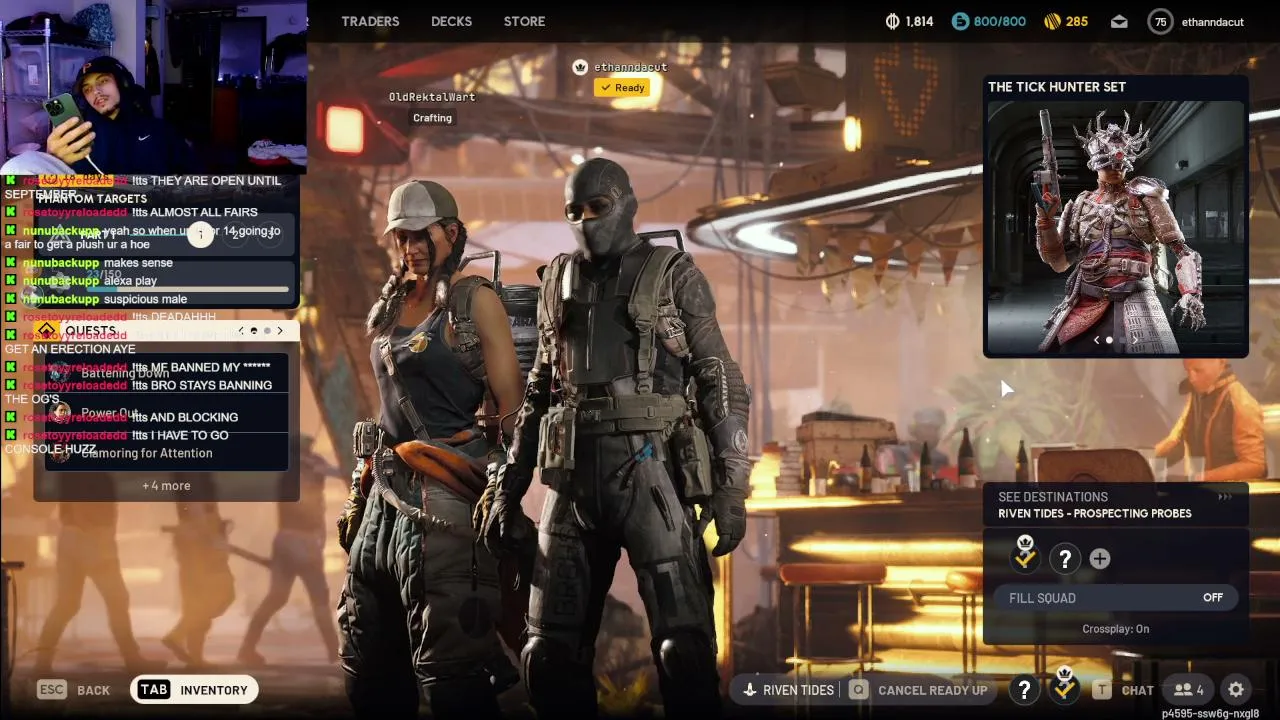Click the coin currency icon beside 1,814
This screenshot has width=1280, height=720.
892,21
